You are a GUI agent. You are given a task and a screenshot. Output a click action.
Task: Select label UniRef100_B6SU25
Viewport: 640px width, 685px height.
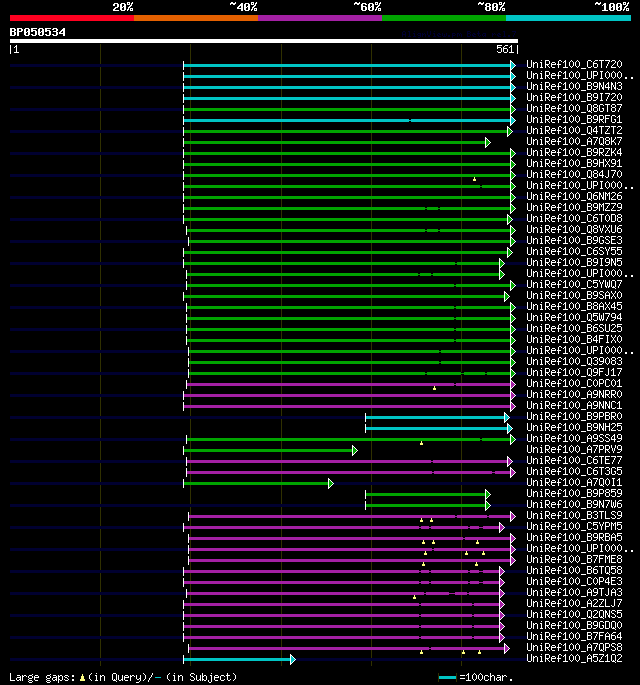tap(574, 329)
